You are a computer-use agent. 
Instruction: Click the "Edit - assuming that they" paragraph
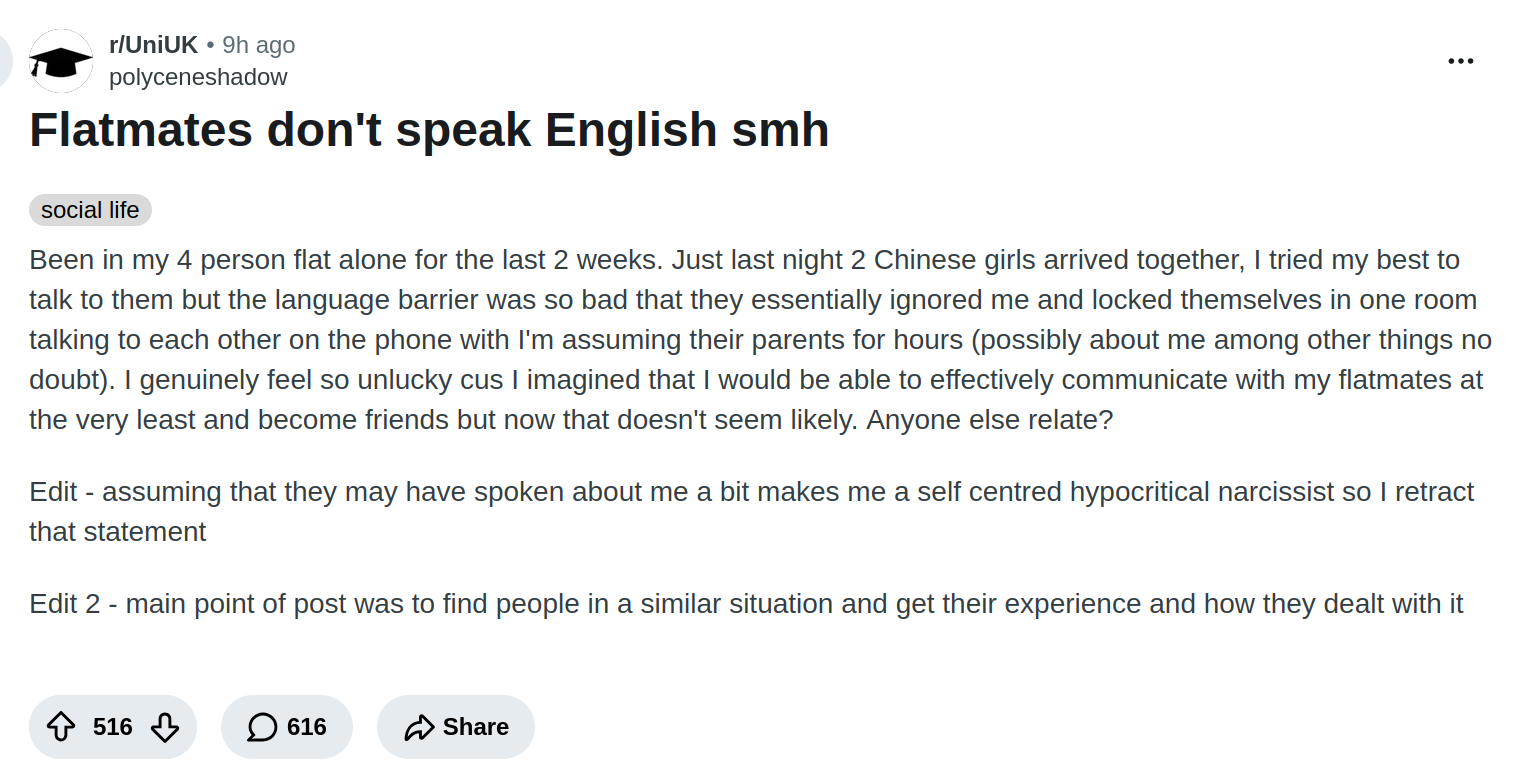751,511
